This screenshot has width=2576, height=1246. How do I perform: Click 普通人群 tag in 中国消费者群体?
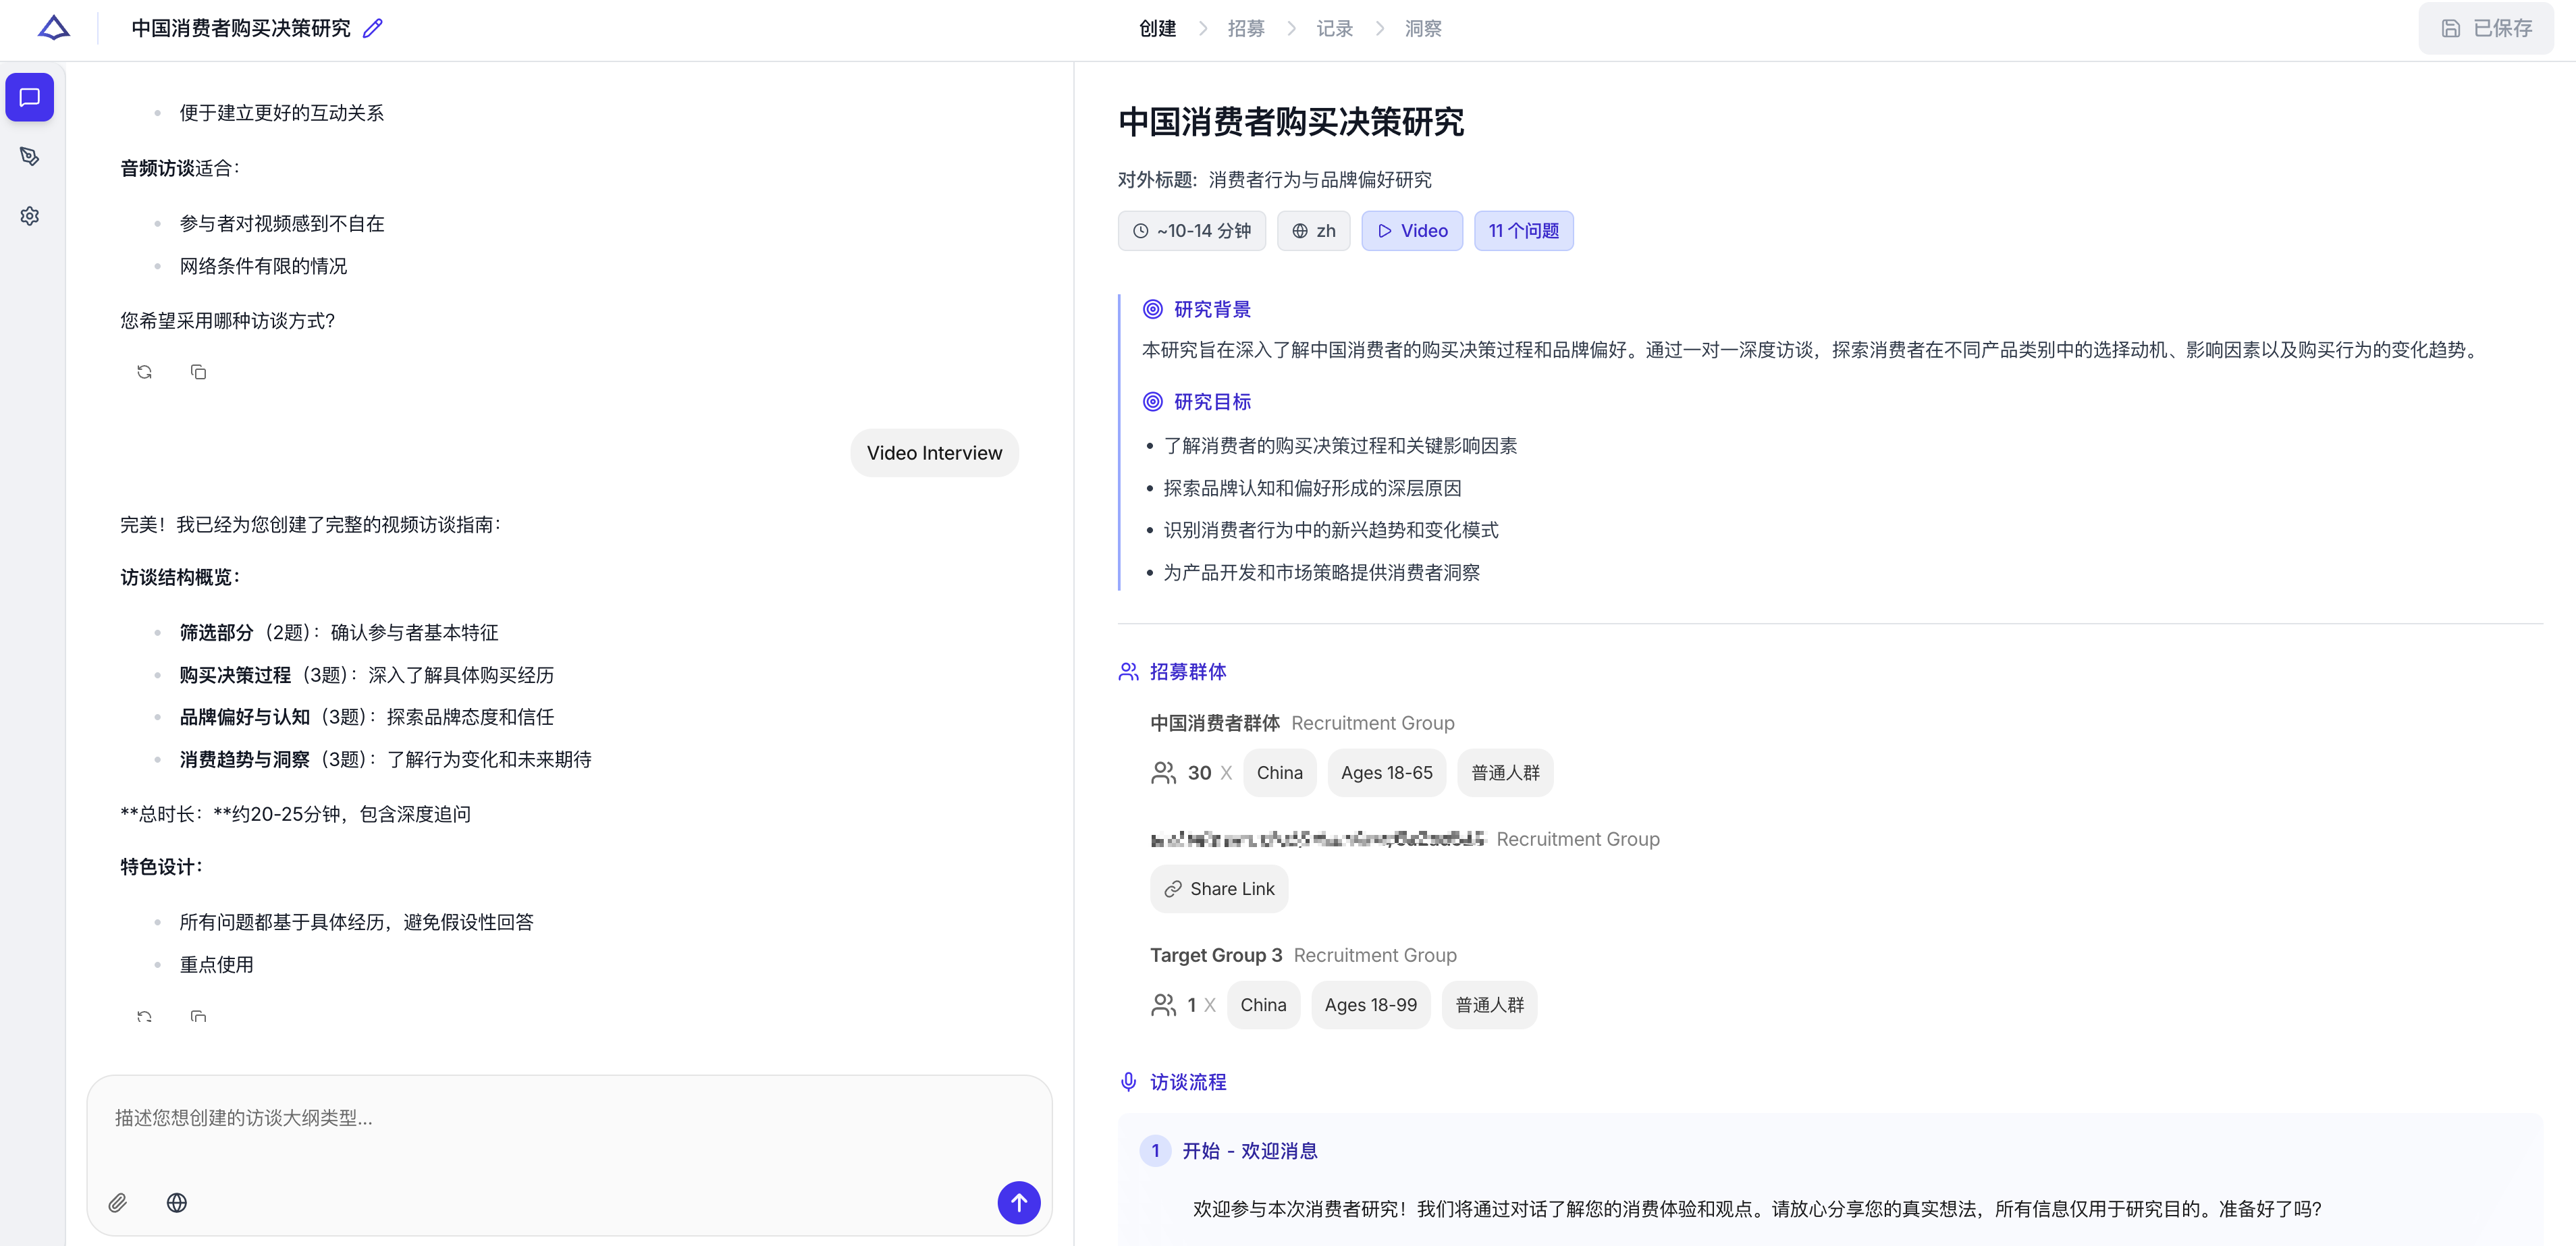click(x=1504, y=773)
